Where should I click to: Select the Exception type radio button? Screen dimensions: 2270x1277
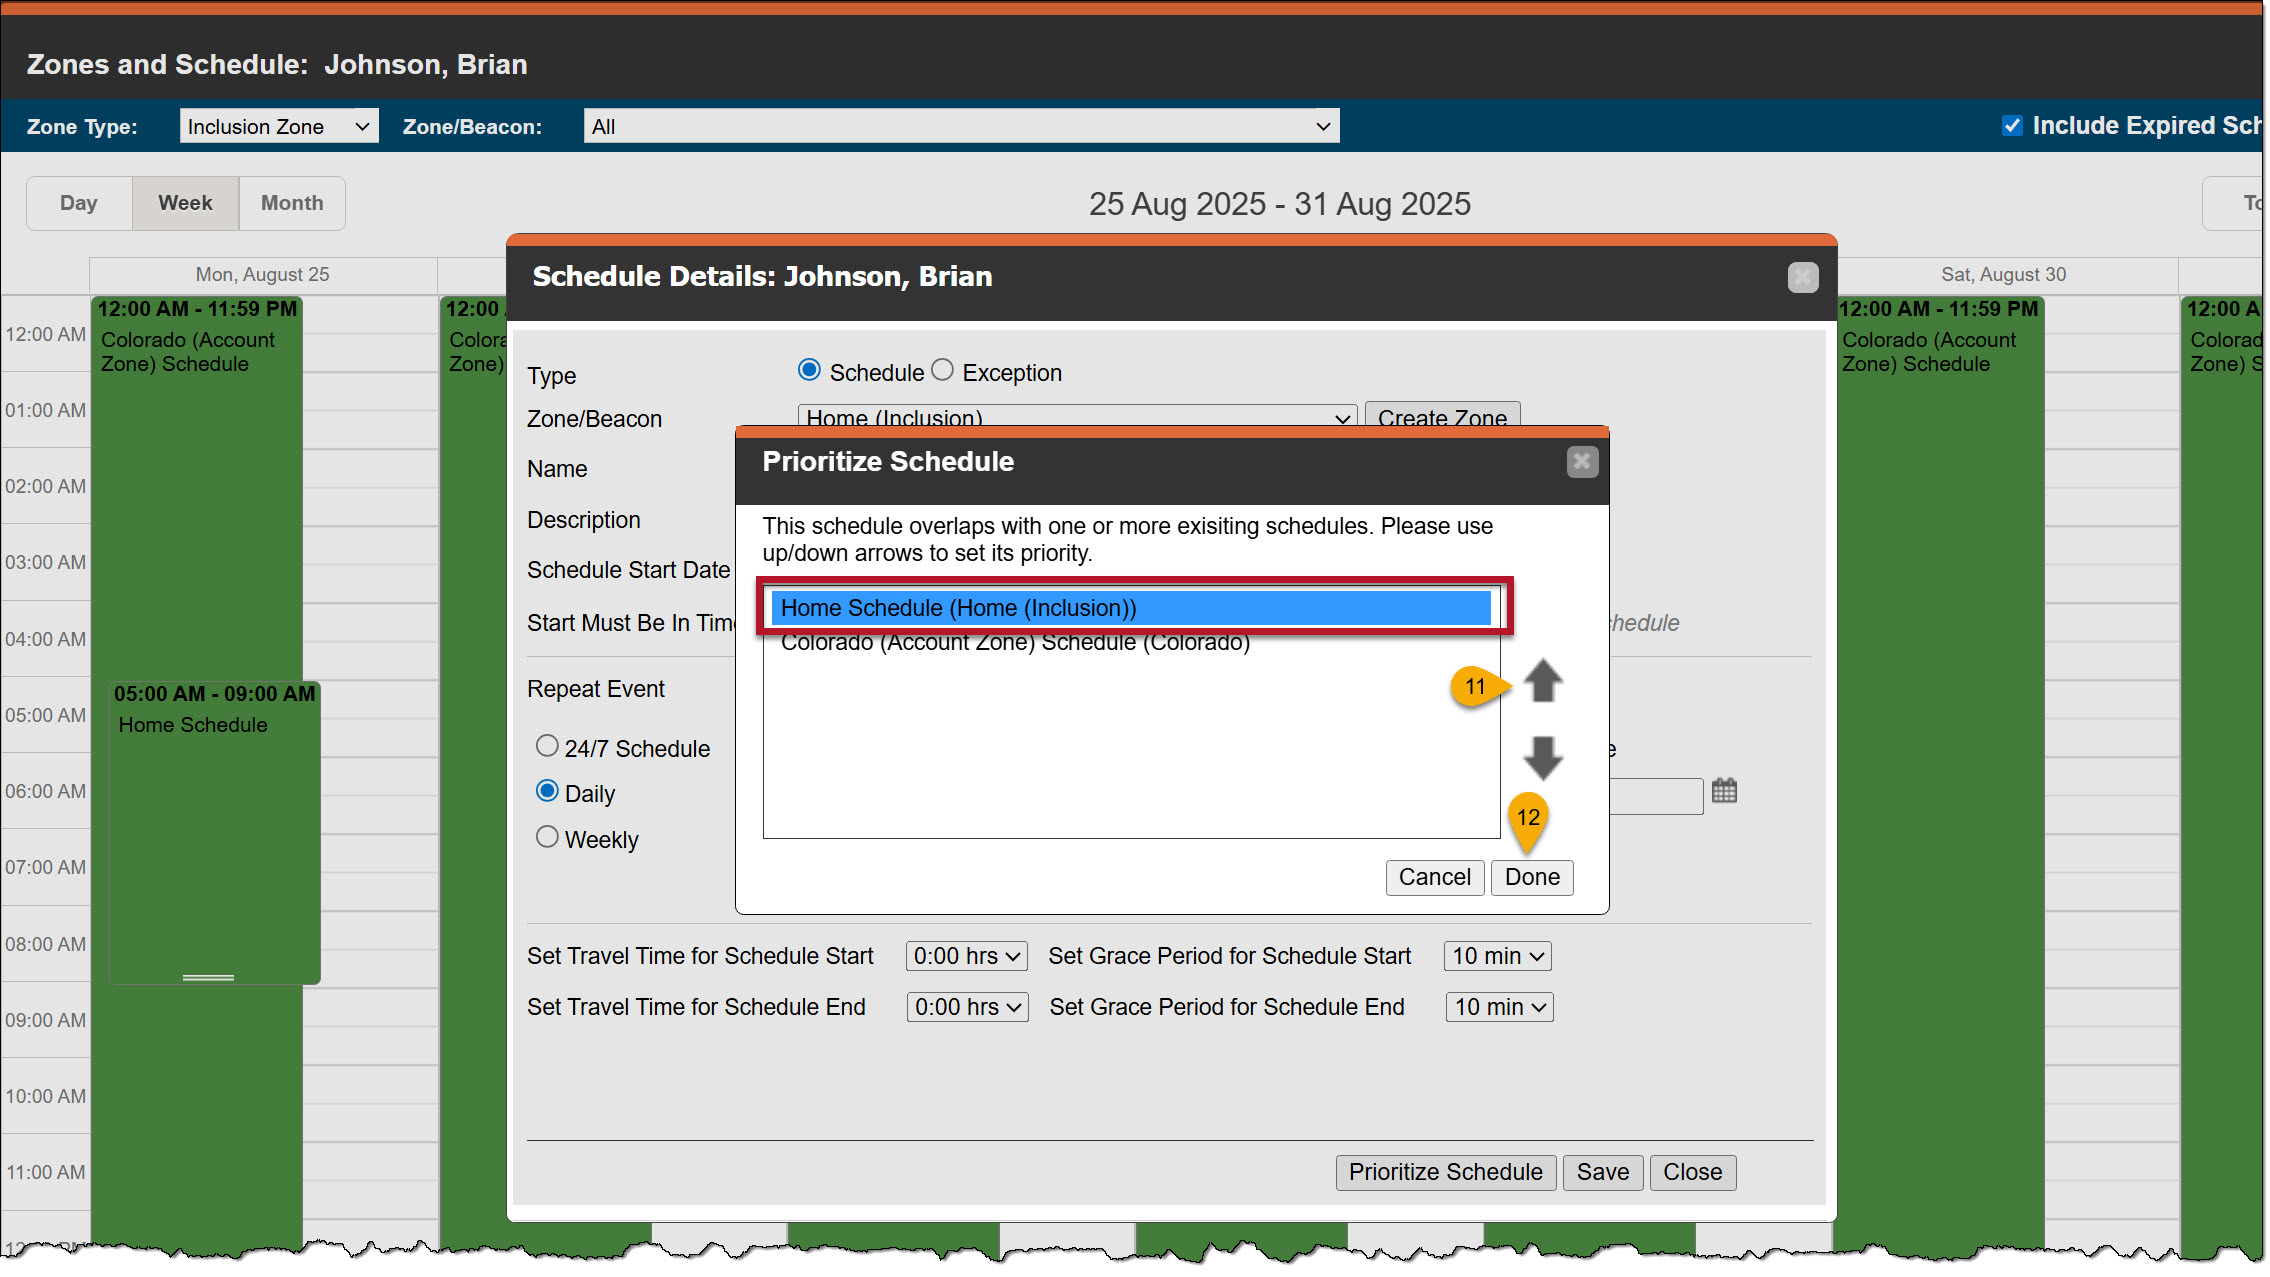(x=943, y=371)
